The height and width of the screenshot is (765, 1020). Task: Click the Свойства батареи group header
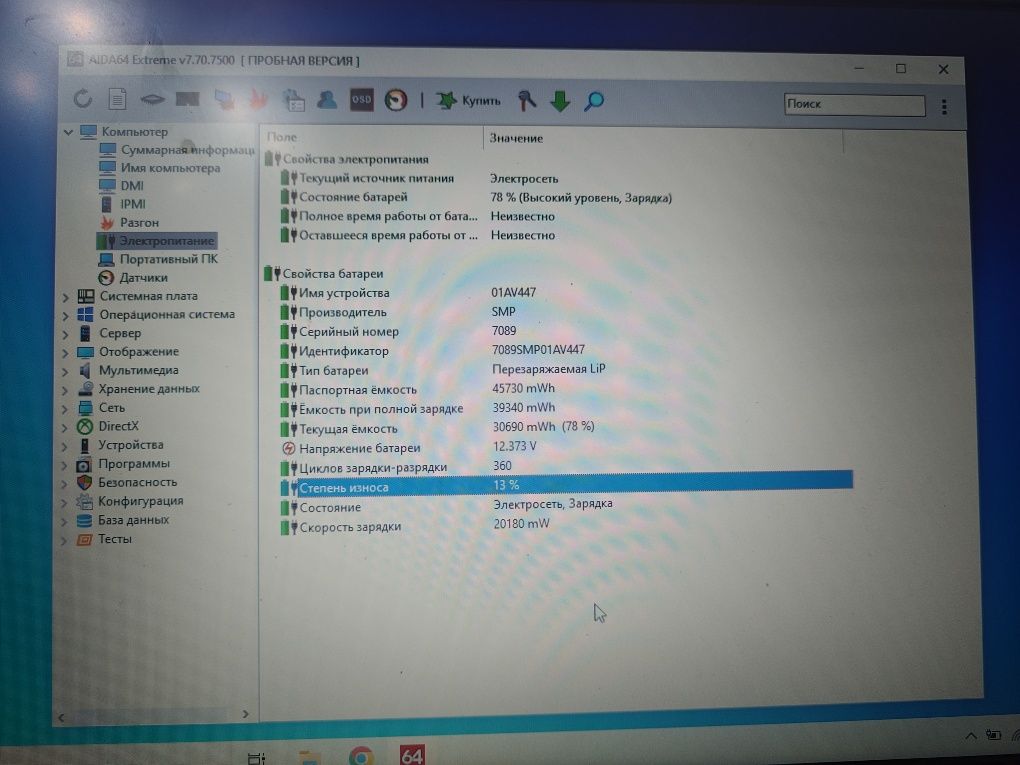click(324, 274)
